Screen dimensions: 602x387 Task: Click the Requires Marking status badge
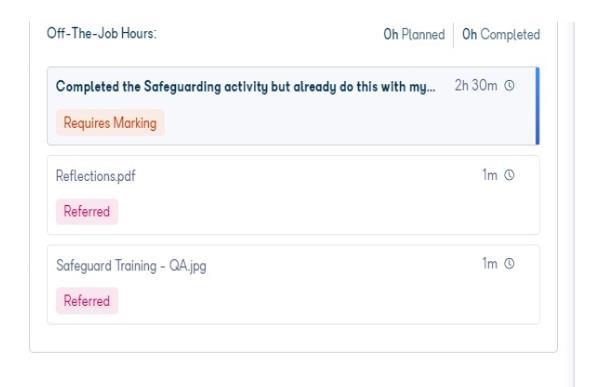[110, 123]
